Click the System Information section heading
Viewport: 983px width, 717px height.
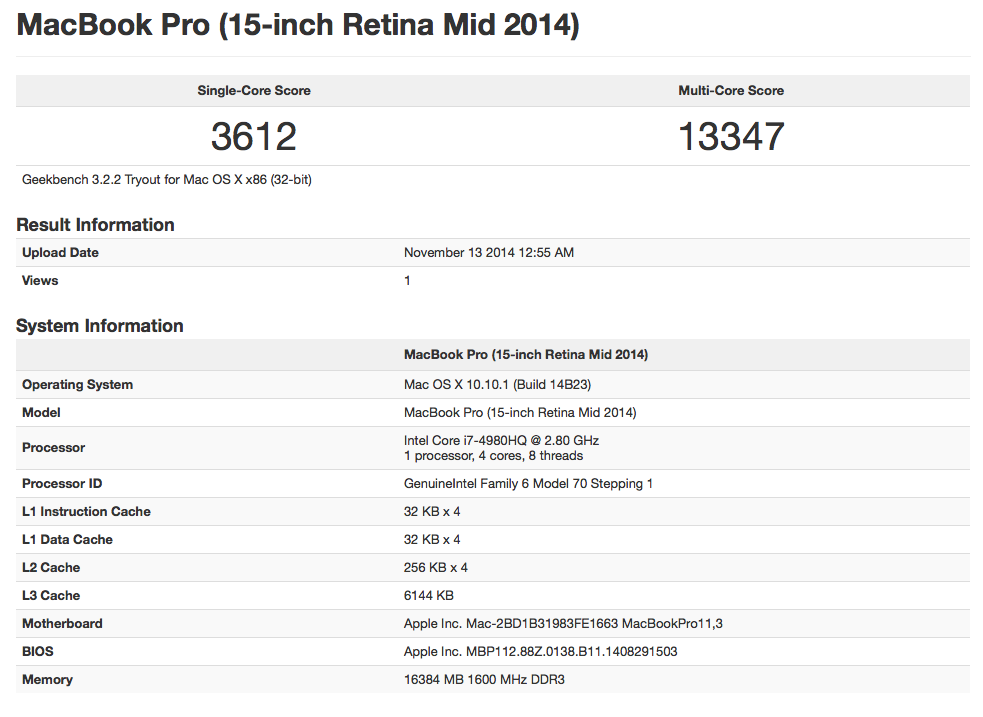(100, 326)
